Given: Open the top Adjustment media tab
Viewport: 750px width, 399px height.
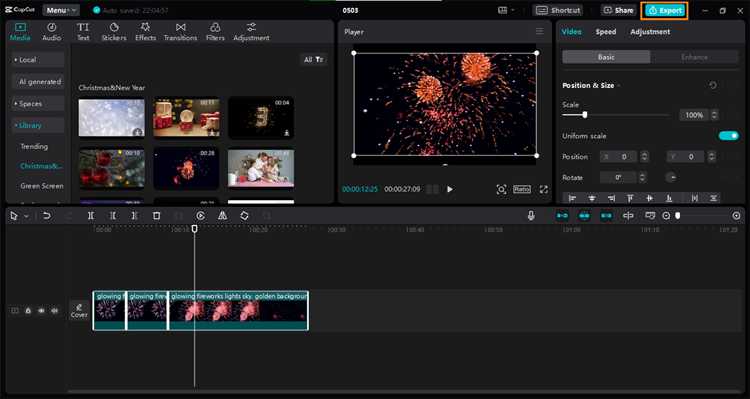Looking at the screenshot, I should tap(251, 32).
